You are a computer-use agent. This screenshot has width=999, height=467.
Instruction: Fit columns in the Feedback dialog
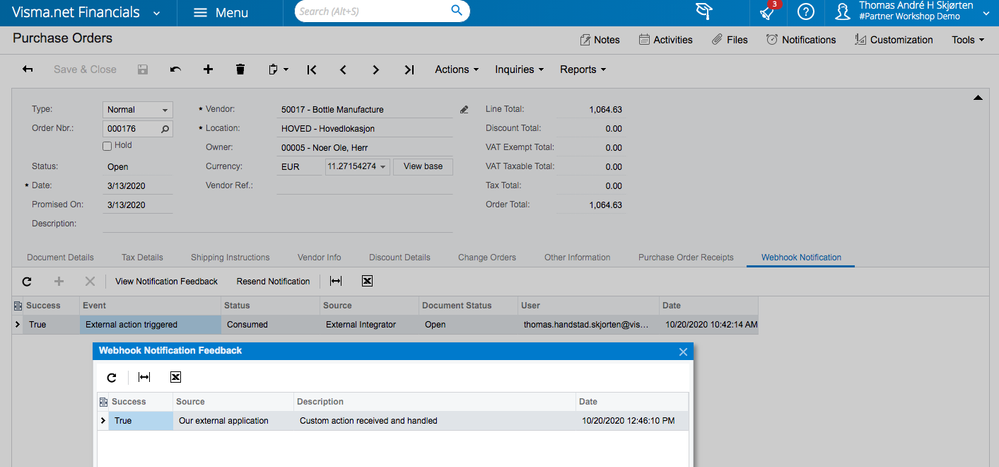tap(145, 377)
